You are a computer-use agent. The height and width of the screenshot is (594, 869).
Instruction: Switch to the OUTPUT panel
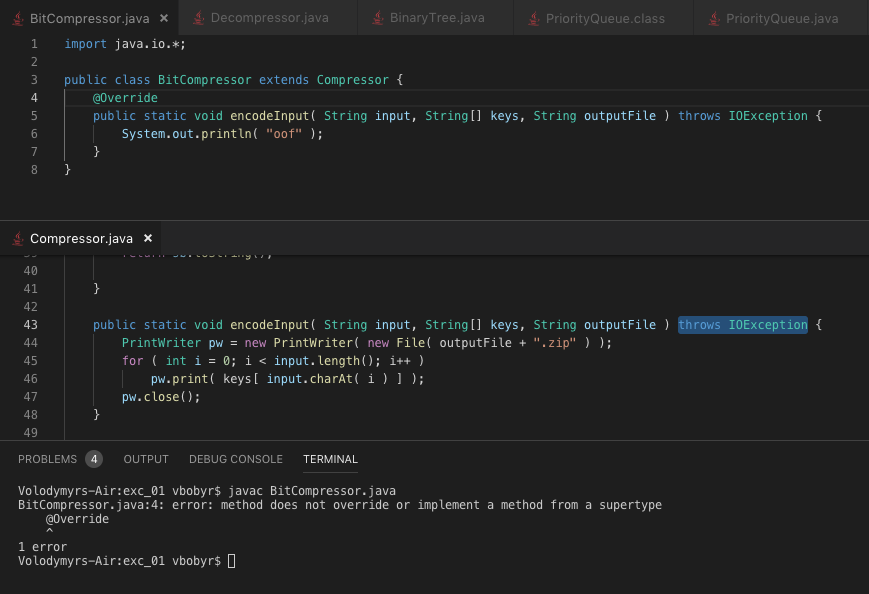[x=146, y=459]
